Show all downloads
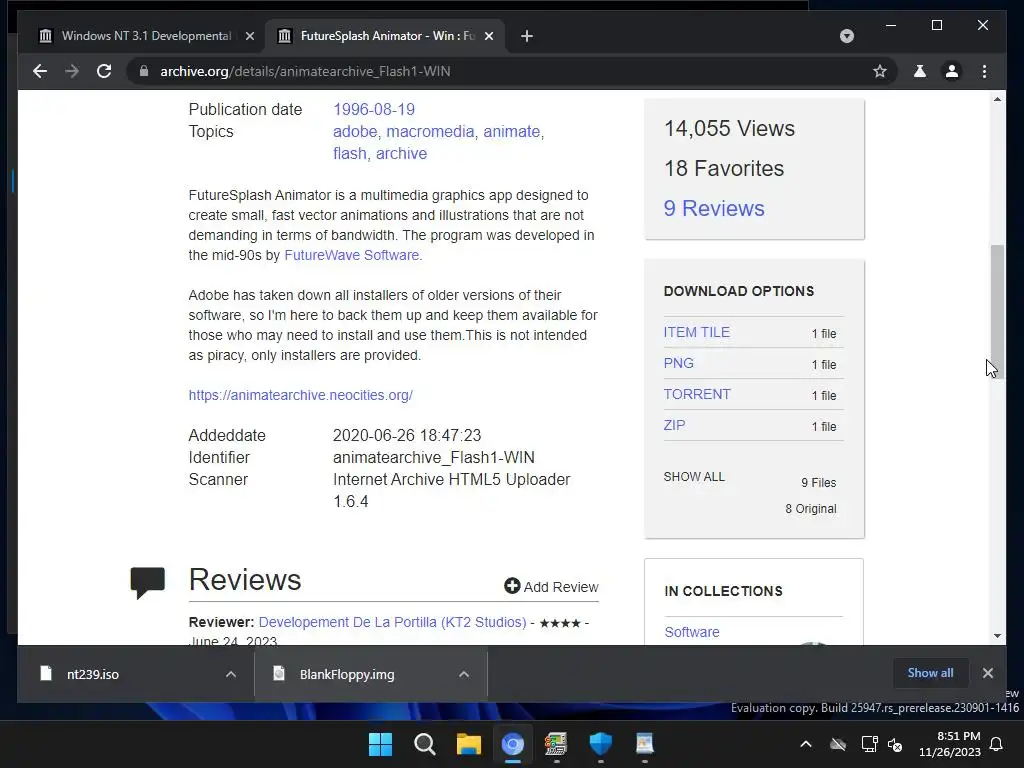This screenshot has width=1024, height=768. [930, 673]
